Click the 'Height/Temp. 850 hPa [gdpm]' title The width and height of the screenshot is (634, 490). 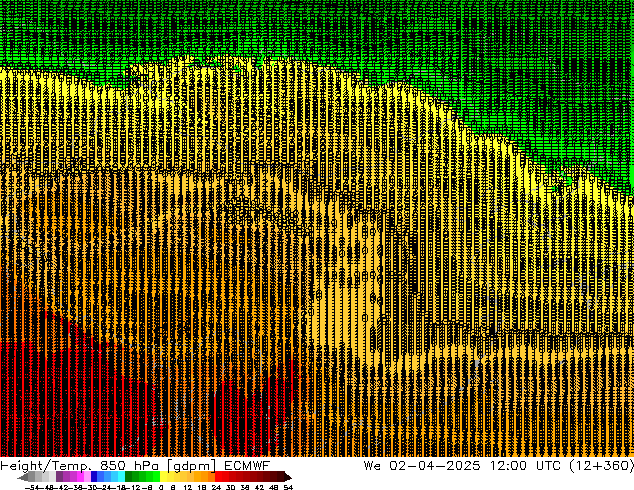click(x=108, y=466)
